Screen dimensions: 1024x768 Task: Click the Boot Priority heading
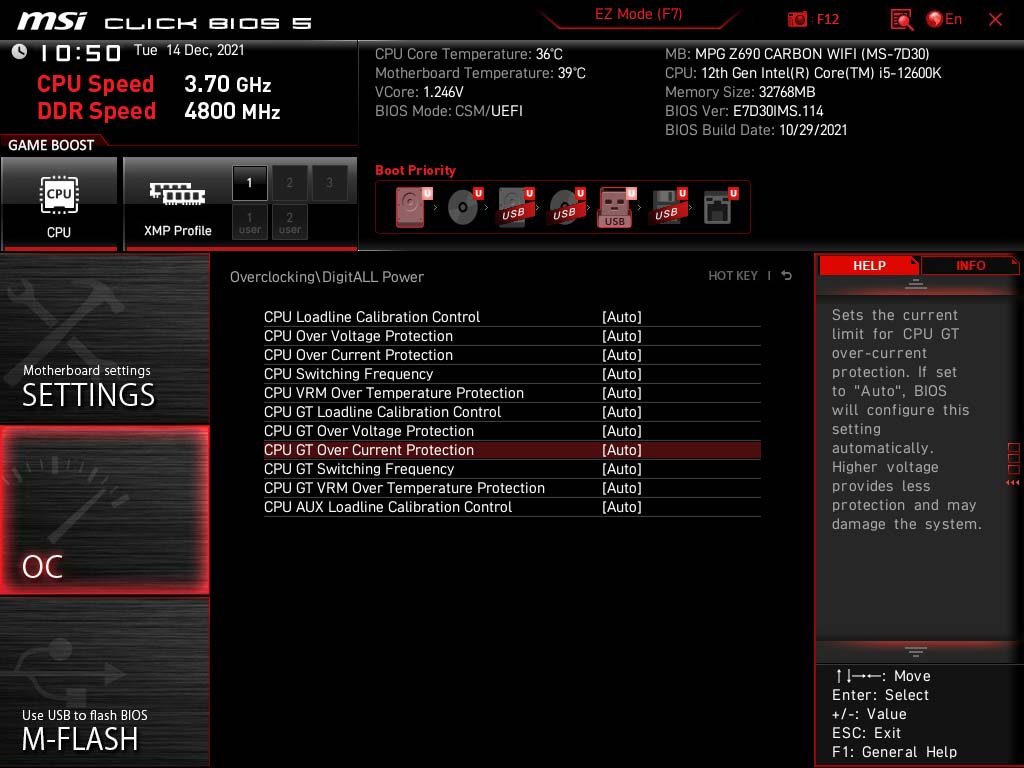[415, 170]
